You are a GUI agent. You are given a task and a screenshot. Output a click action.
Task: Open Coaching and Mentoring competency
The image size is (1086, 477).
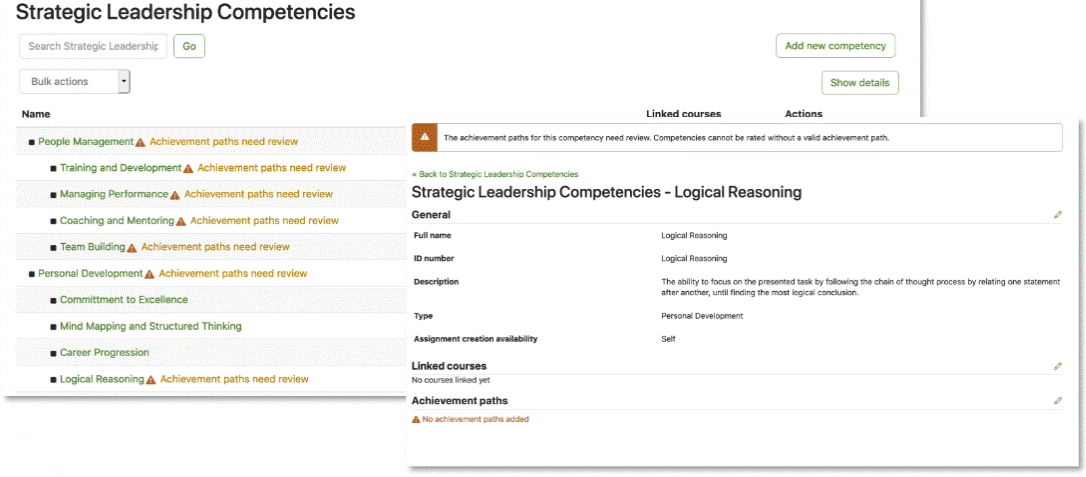[117, 221]
